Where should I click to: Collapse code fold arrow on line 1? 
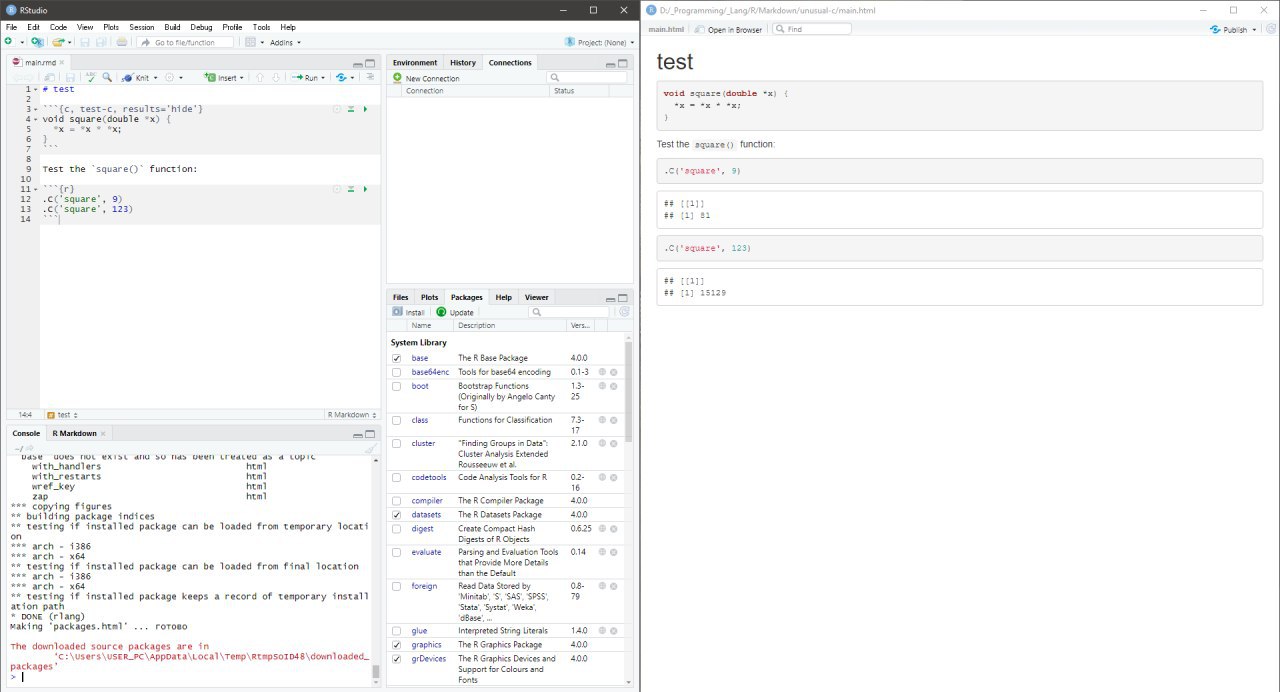point(36,89)
